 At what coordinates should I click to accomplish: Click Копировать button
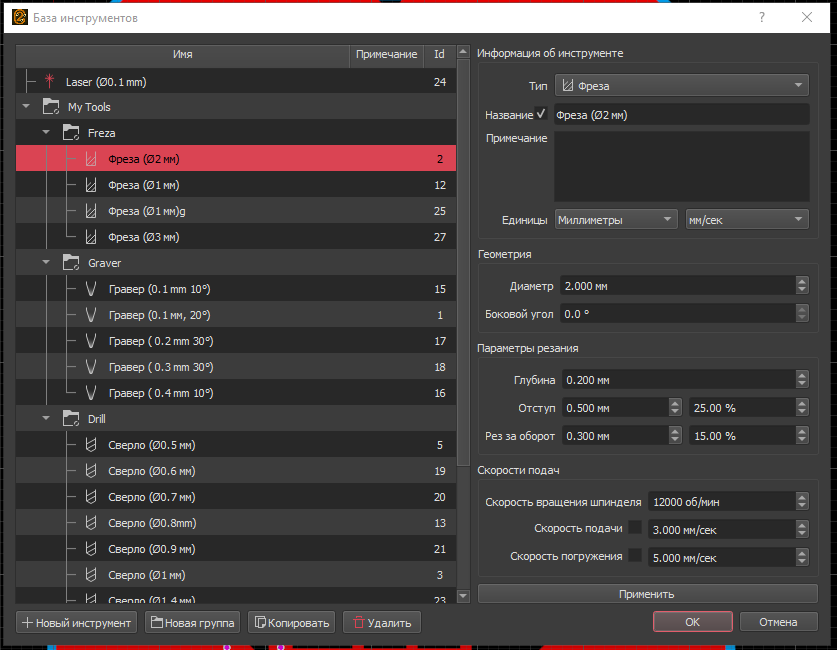pos(291,622)
